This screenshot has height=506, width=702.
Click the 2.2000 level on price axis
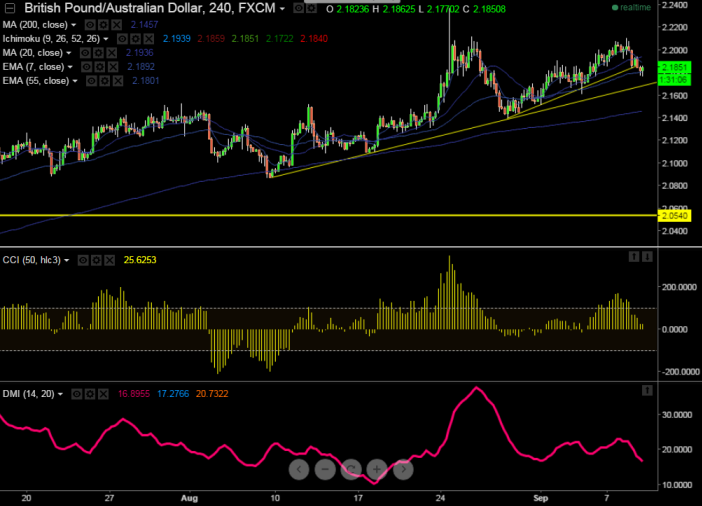point(675,50)
